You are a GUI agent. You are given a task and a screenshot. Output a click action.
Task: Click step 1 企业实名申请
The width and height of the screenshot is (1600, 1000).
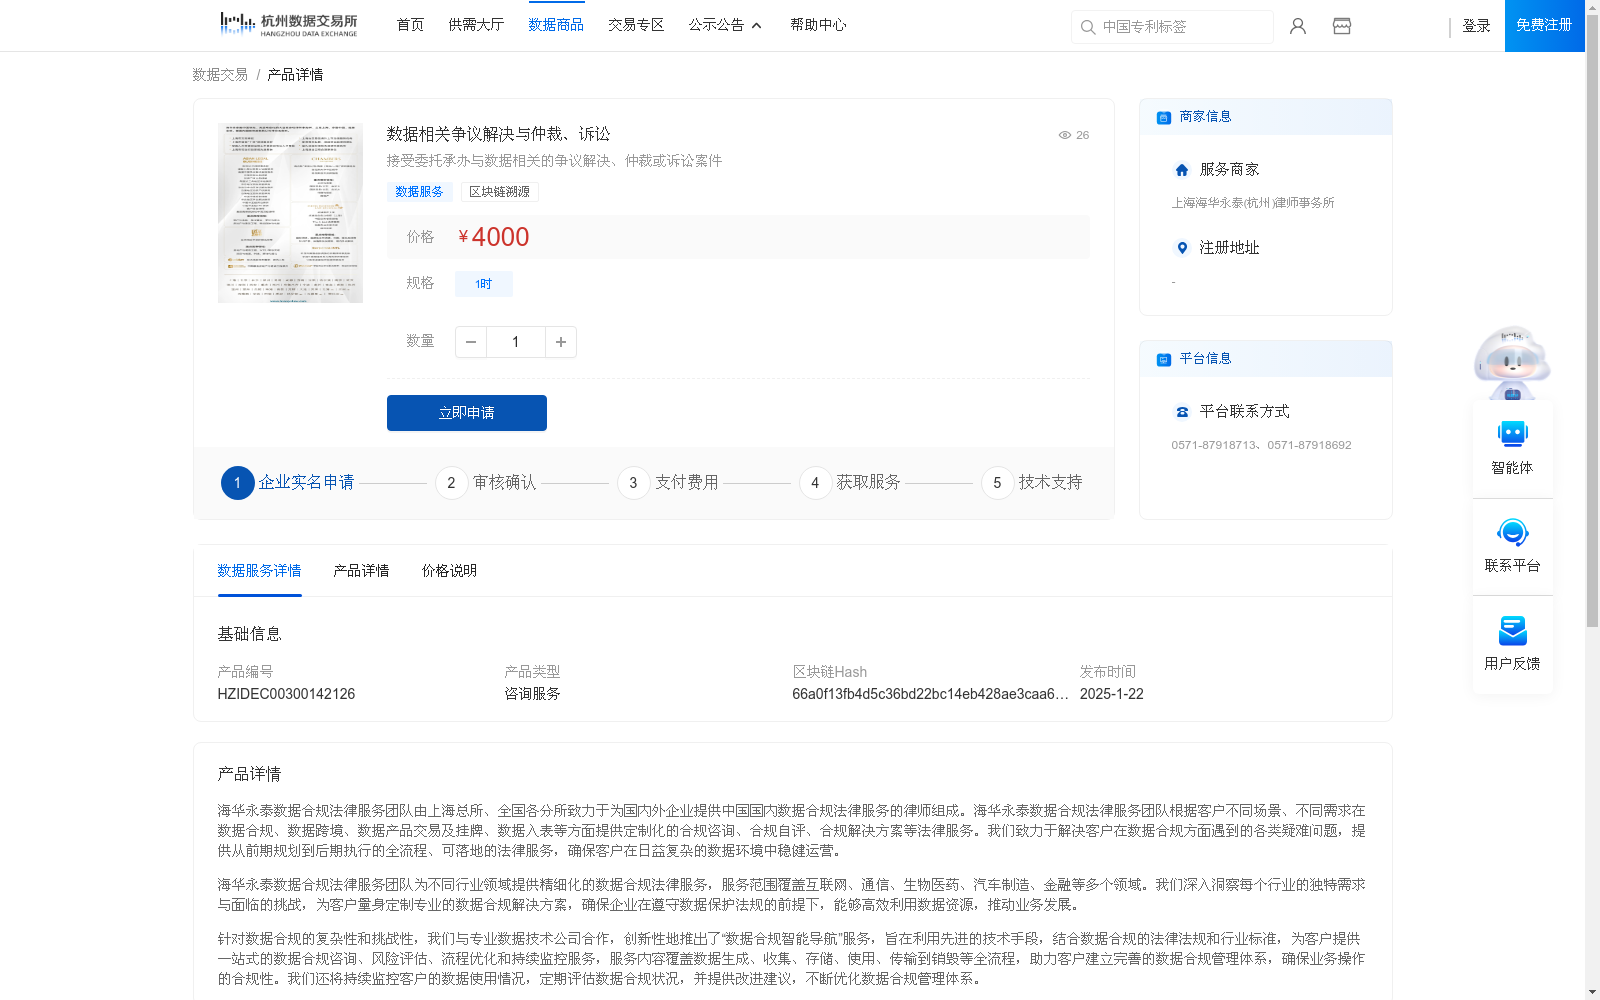click(287, 483)
